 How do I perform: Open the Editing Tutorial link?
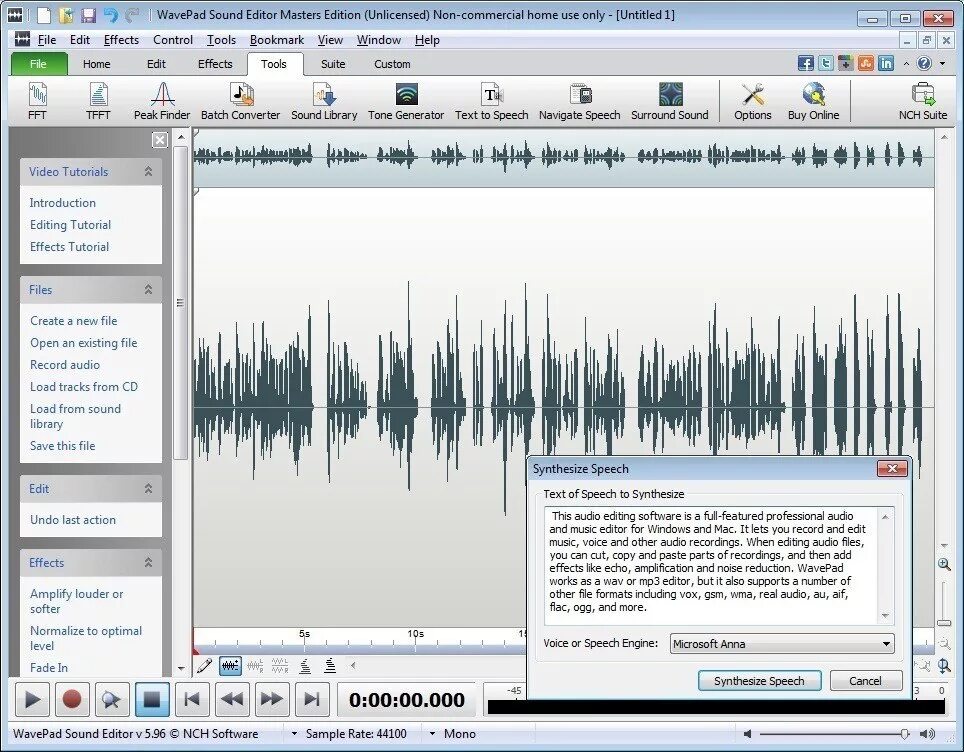tap(70, 225)
